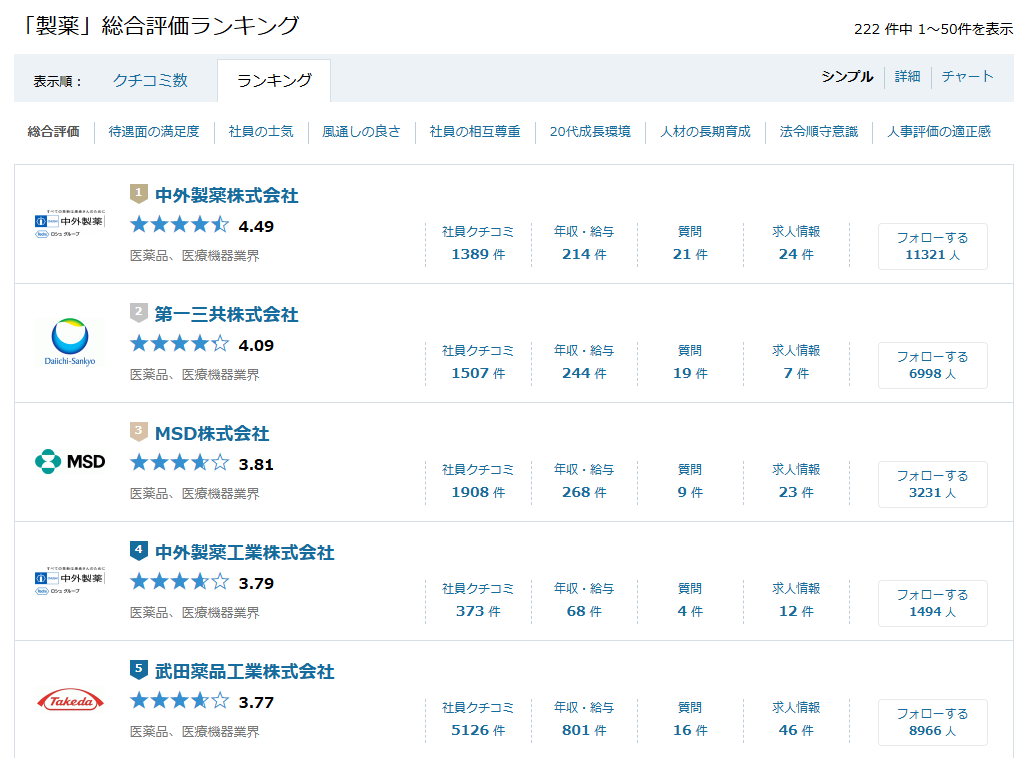1024x758 pixels.
Task: Follow 中外製薬工業株式会社 with the 1494人 button
Action: coord(933,603)
